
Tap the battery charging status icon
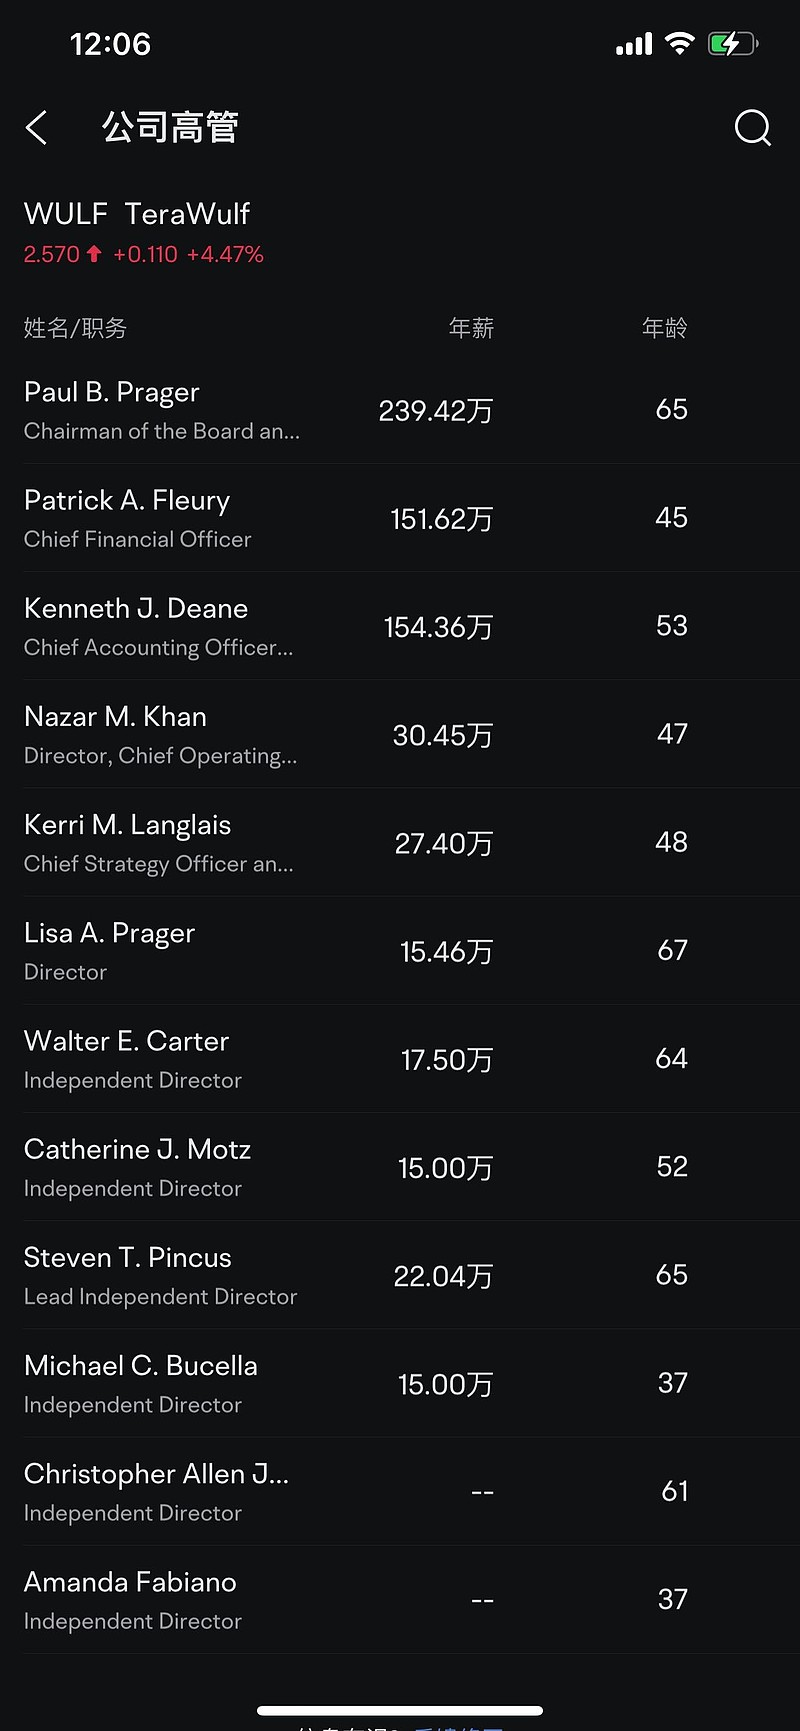(733, 44)
